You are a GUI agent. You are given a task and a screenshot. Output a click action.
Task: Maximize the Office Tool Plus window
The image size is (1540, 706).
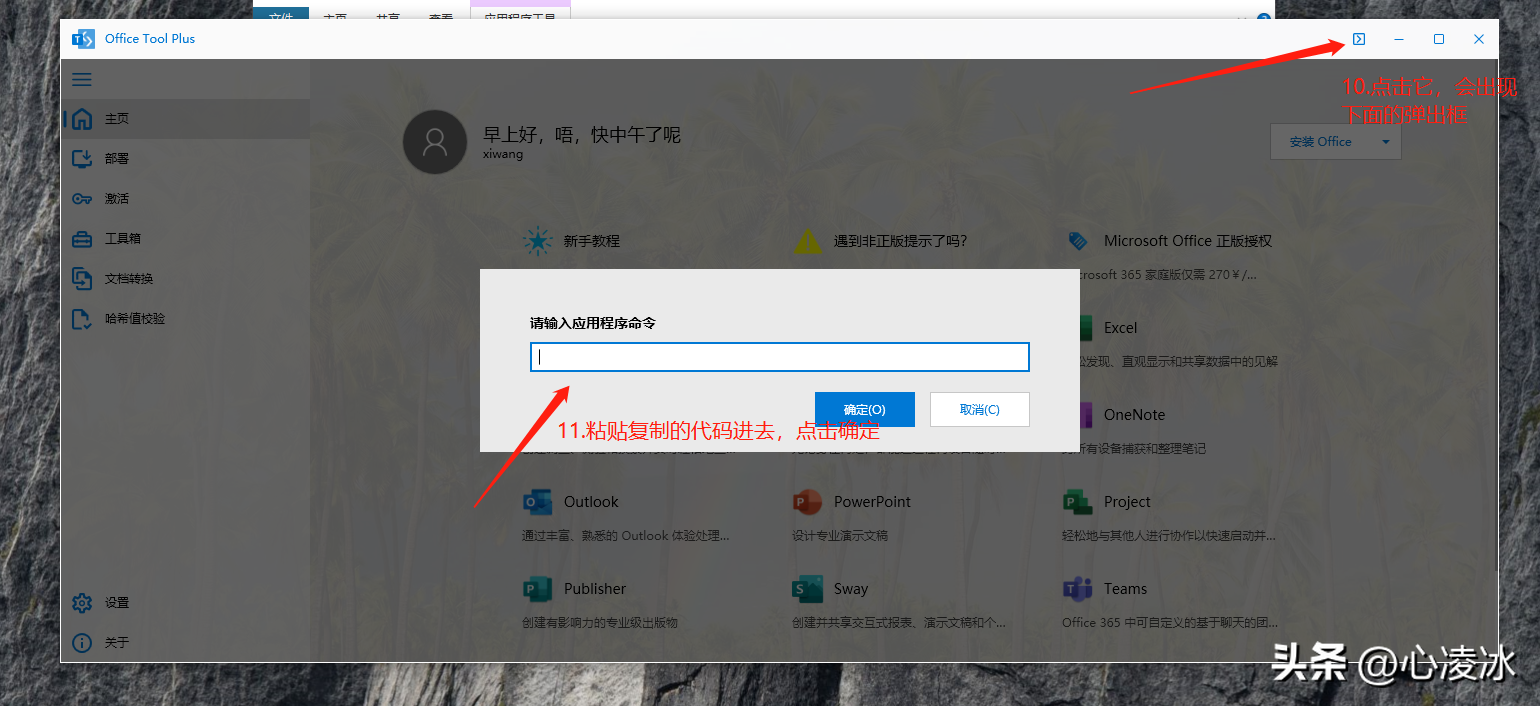(1439, 39)
